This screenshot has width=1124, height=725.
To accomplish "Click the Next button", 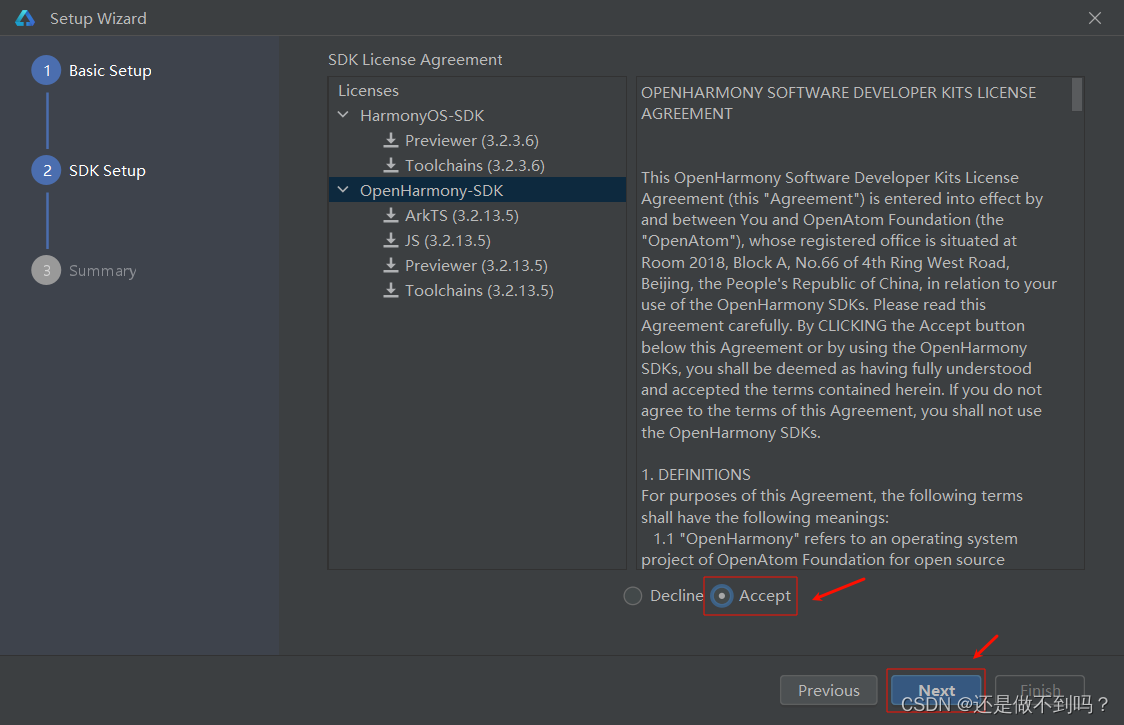I will click(x=936, y=690).
